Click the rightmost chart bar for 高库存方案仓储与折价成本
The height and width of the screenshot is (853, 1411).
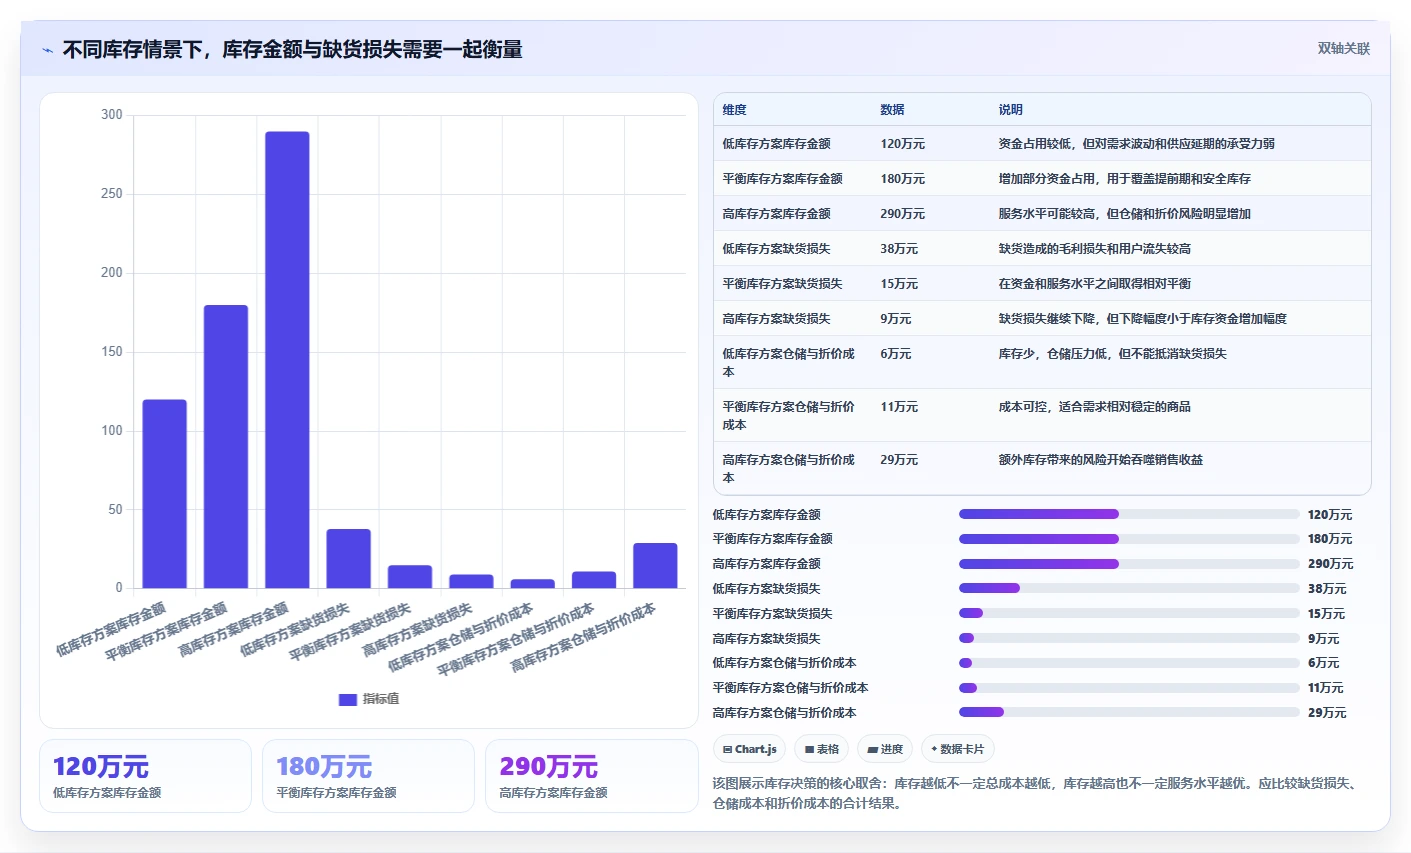[x=655, y=565]
